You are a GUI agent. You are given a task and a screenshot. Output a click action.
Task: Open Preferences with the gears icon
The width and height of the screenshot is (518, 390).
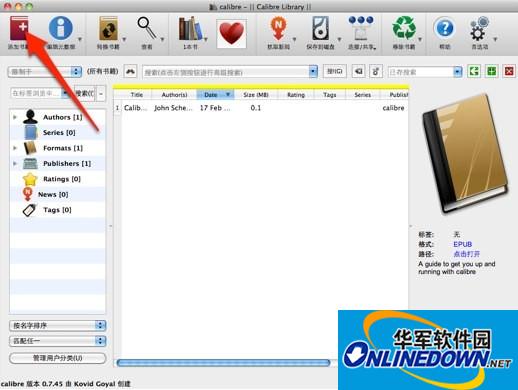[479, 29]
